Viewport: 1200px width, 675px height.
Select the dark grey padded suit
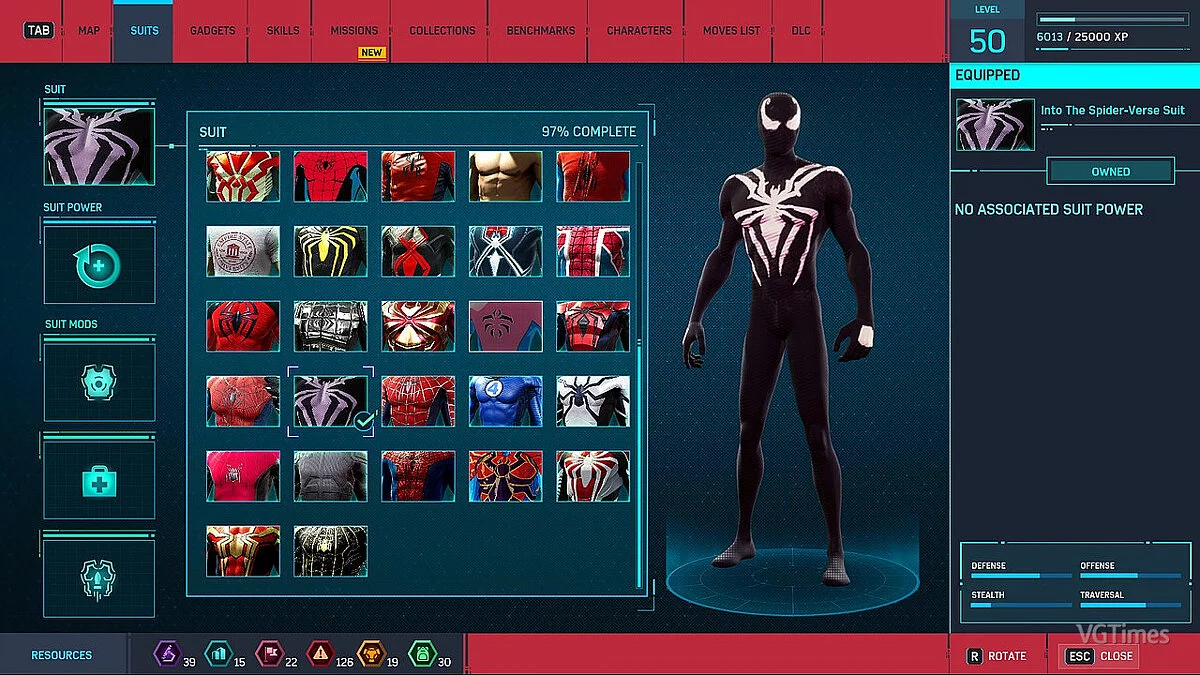point(331,476)
